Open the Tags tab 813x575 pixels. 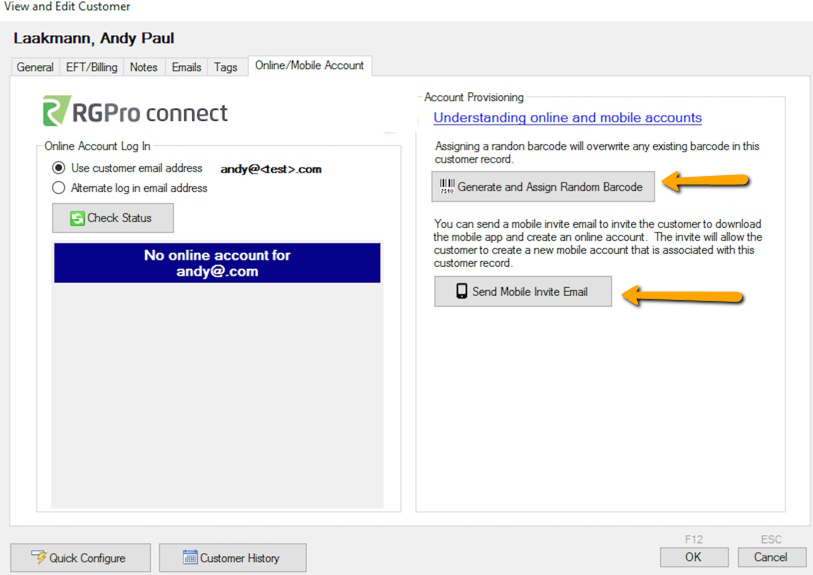click(x=226, y=67)
